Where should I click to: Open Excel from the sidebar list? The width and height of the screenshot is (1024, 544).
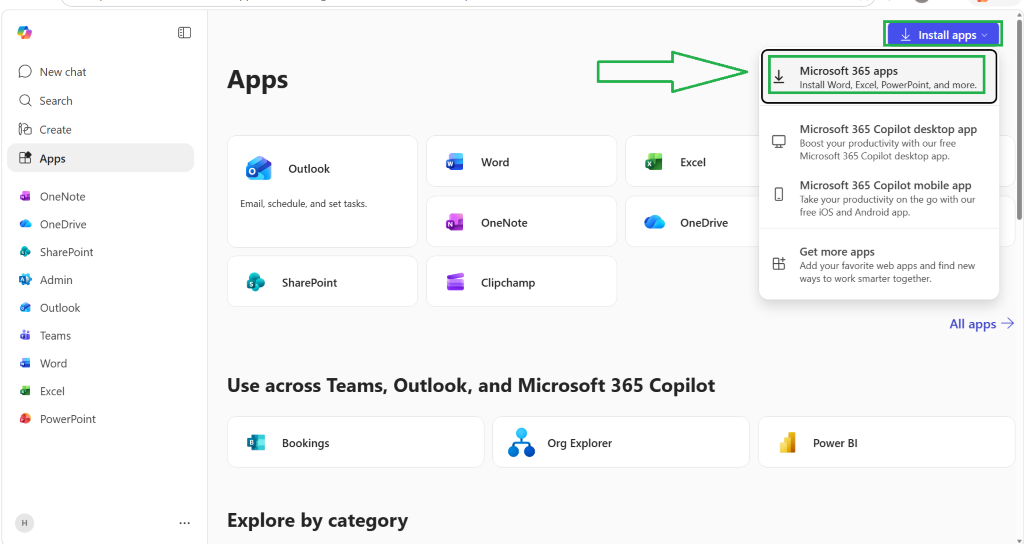(x=101, y=391)
